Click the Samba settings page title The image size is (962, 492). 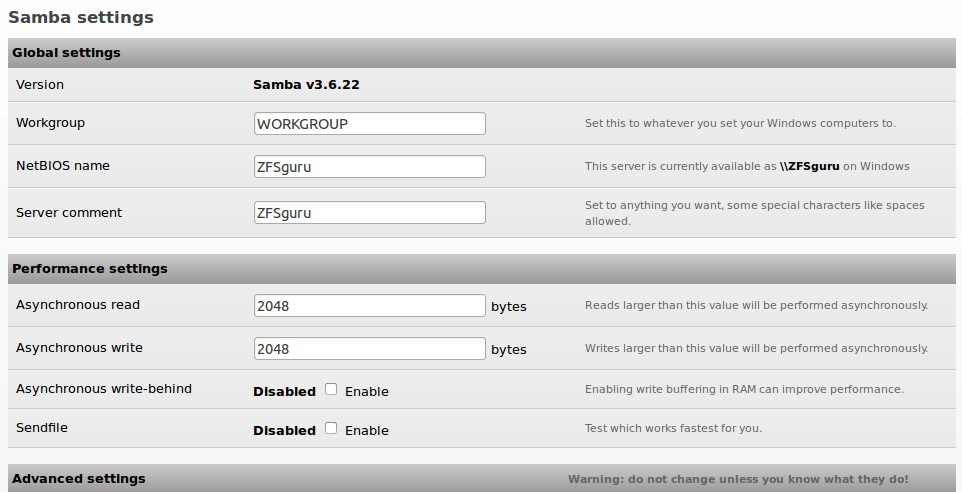click(x=81, y=17)
